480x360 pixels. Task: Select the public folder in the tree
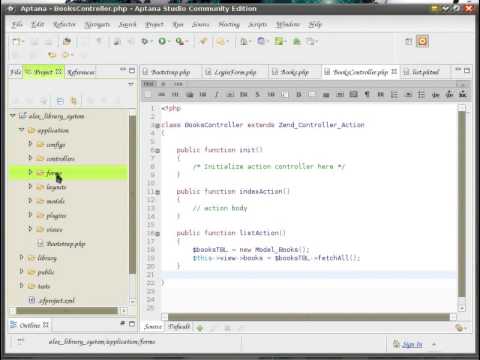45,272
